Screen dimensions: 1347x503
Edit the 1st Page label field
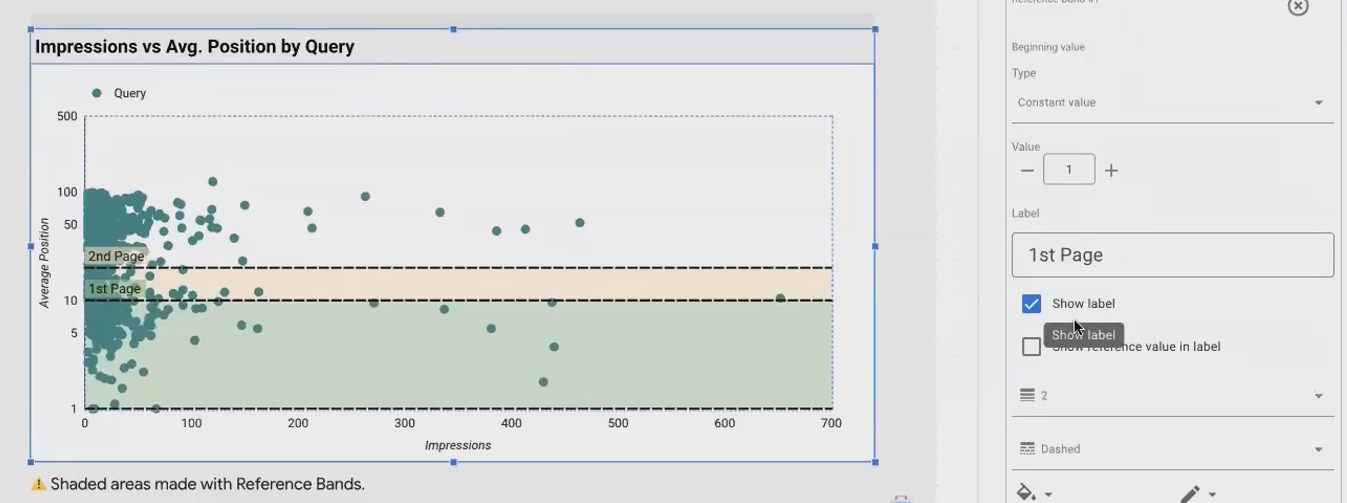click(x=1172, y=255)
